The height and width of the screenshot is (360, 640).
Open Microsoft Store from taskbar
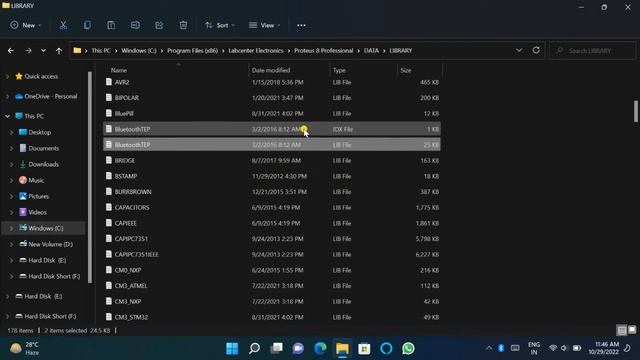pos(364,348)
